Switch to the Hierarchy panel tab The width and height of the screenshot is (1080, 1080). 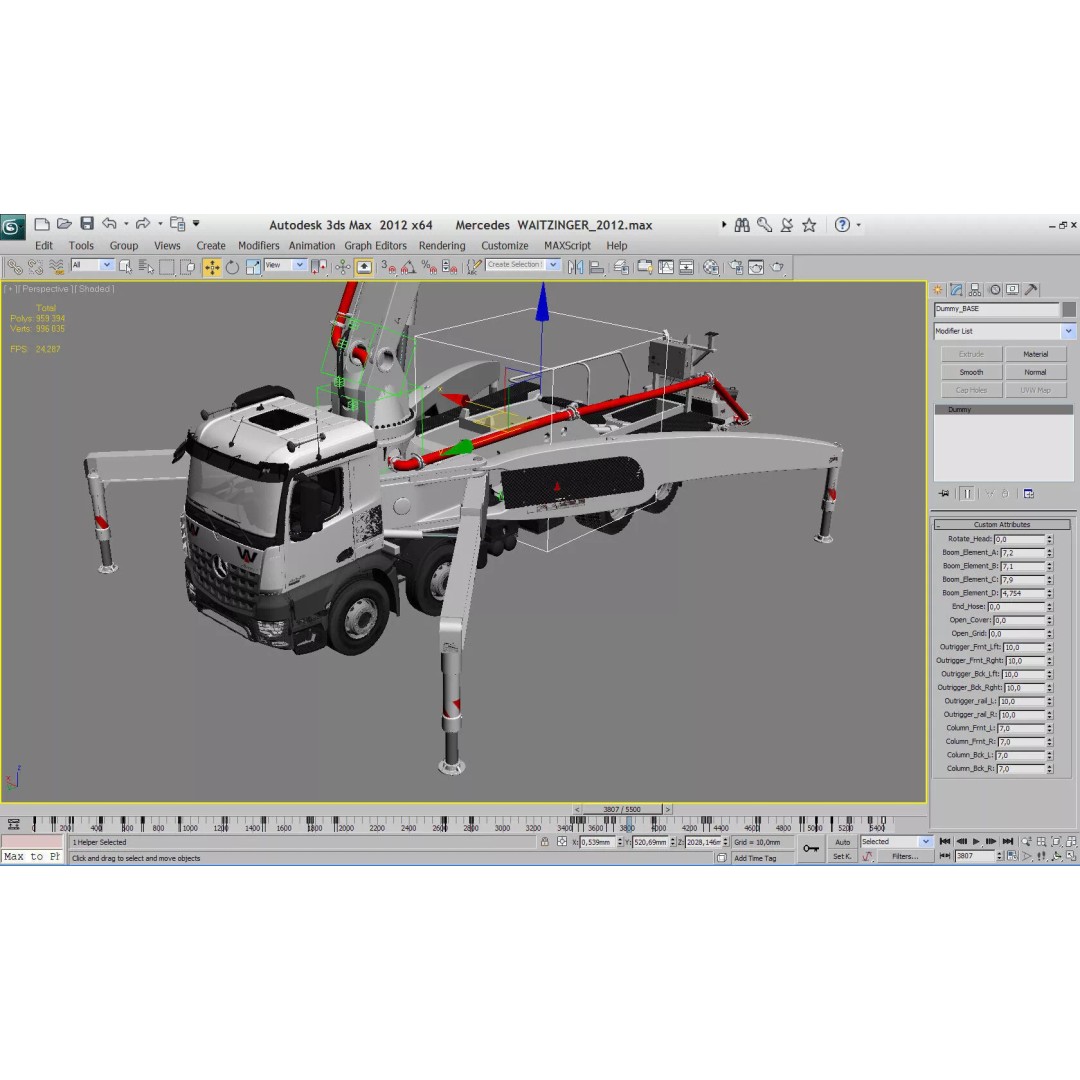coord(975,290)
